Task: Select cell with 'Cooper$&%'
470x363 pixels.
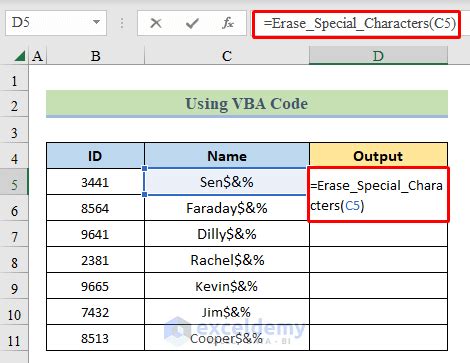Action: (227, 338)
